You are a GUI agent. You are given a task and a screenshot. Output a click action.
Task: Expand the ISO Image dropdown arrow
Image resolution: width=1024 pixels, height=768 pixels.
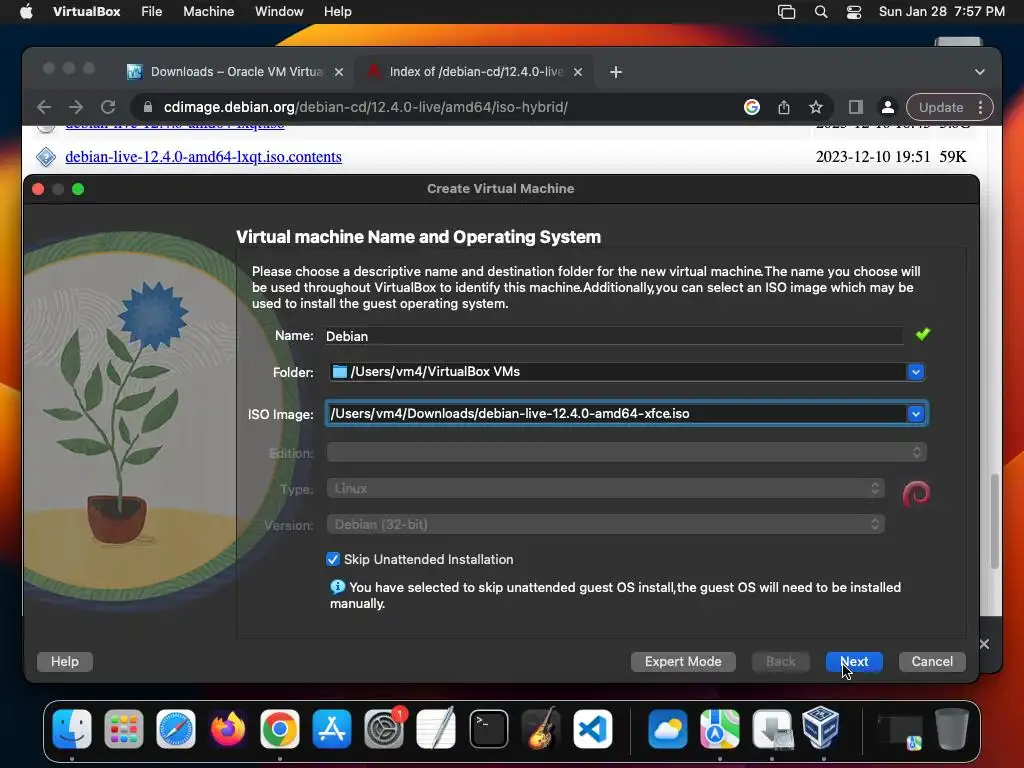click(916, 413)
